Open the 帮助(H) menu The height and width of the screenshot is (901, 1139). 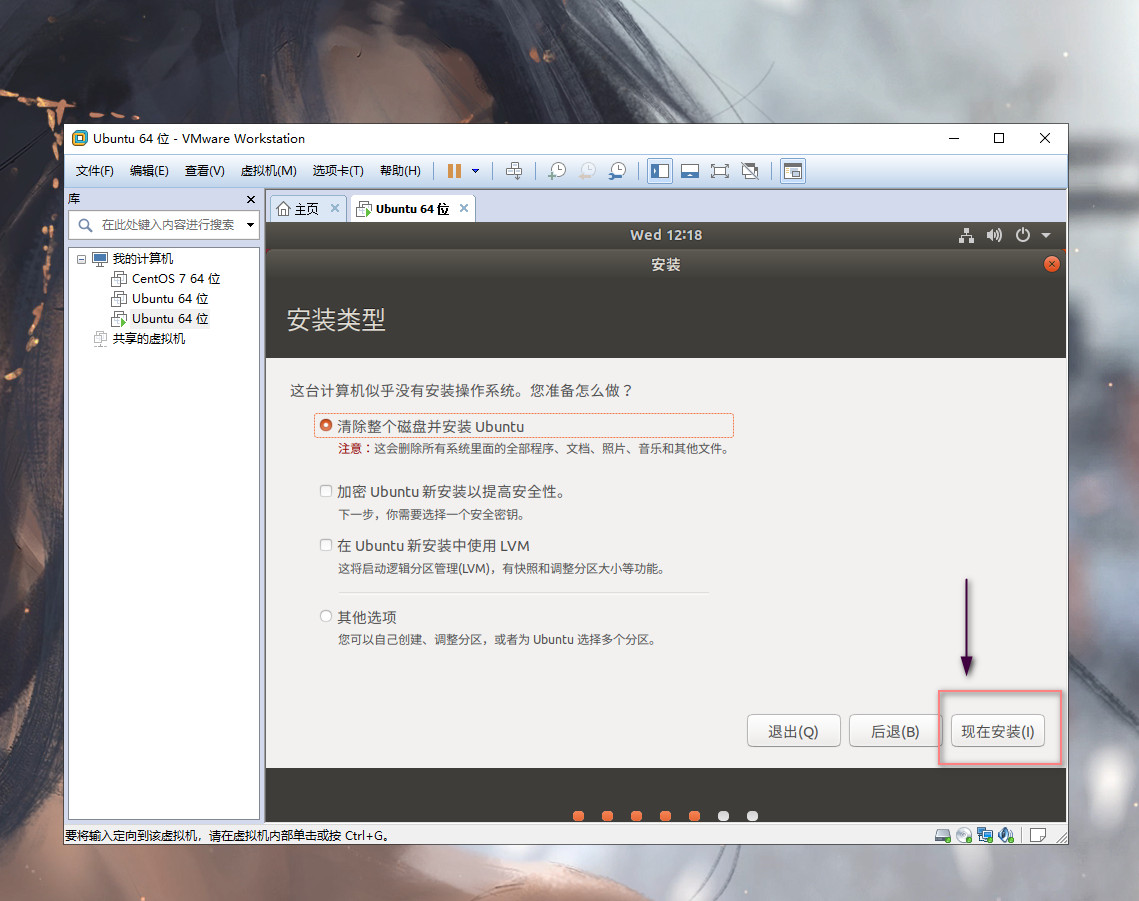click(400, 171)
